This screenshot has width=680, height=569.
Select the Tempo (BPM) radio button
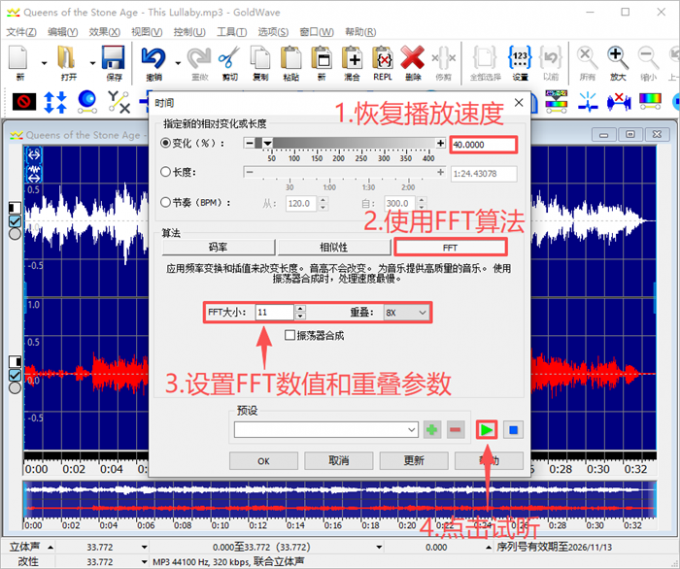click(x=165, y=202)
